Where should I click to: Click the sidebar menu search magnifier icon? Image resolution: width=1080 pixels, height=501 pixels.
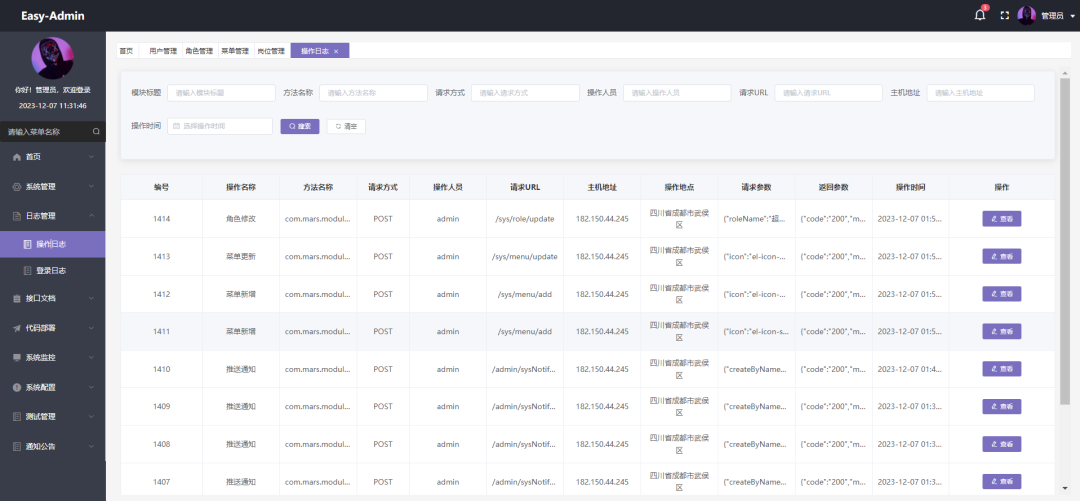[96, 132]
